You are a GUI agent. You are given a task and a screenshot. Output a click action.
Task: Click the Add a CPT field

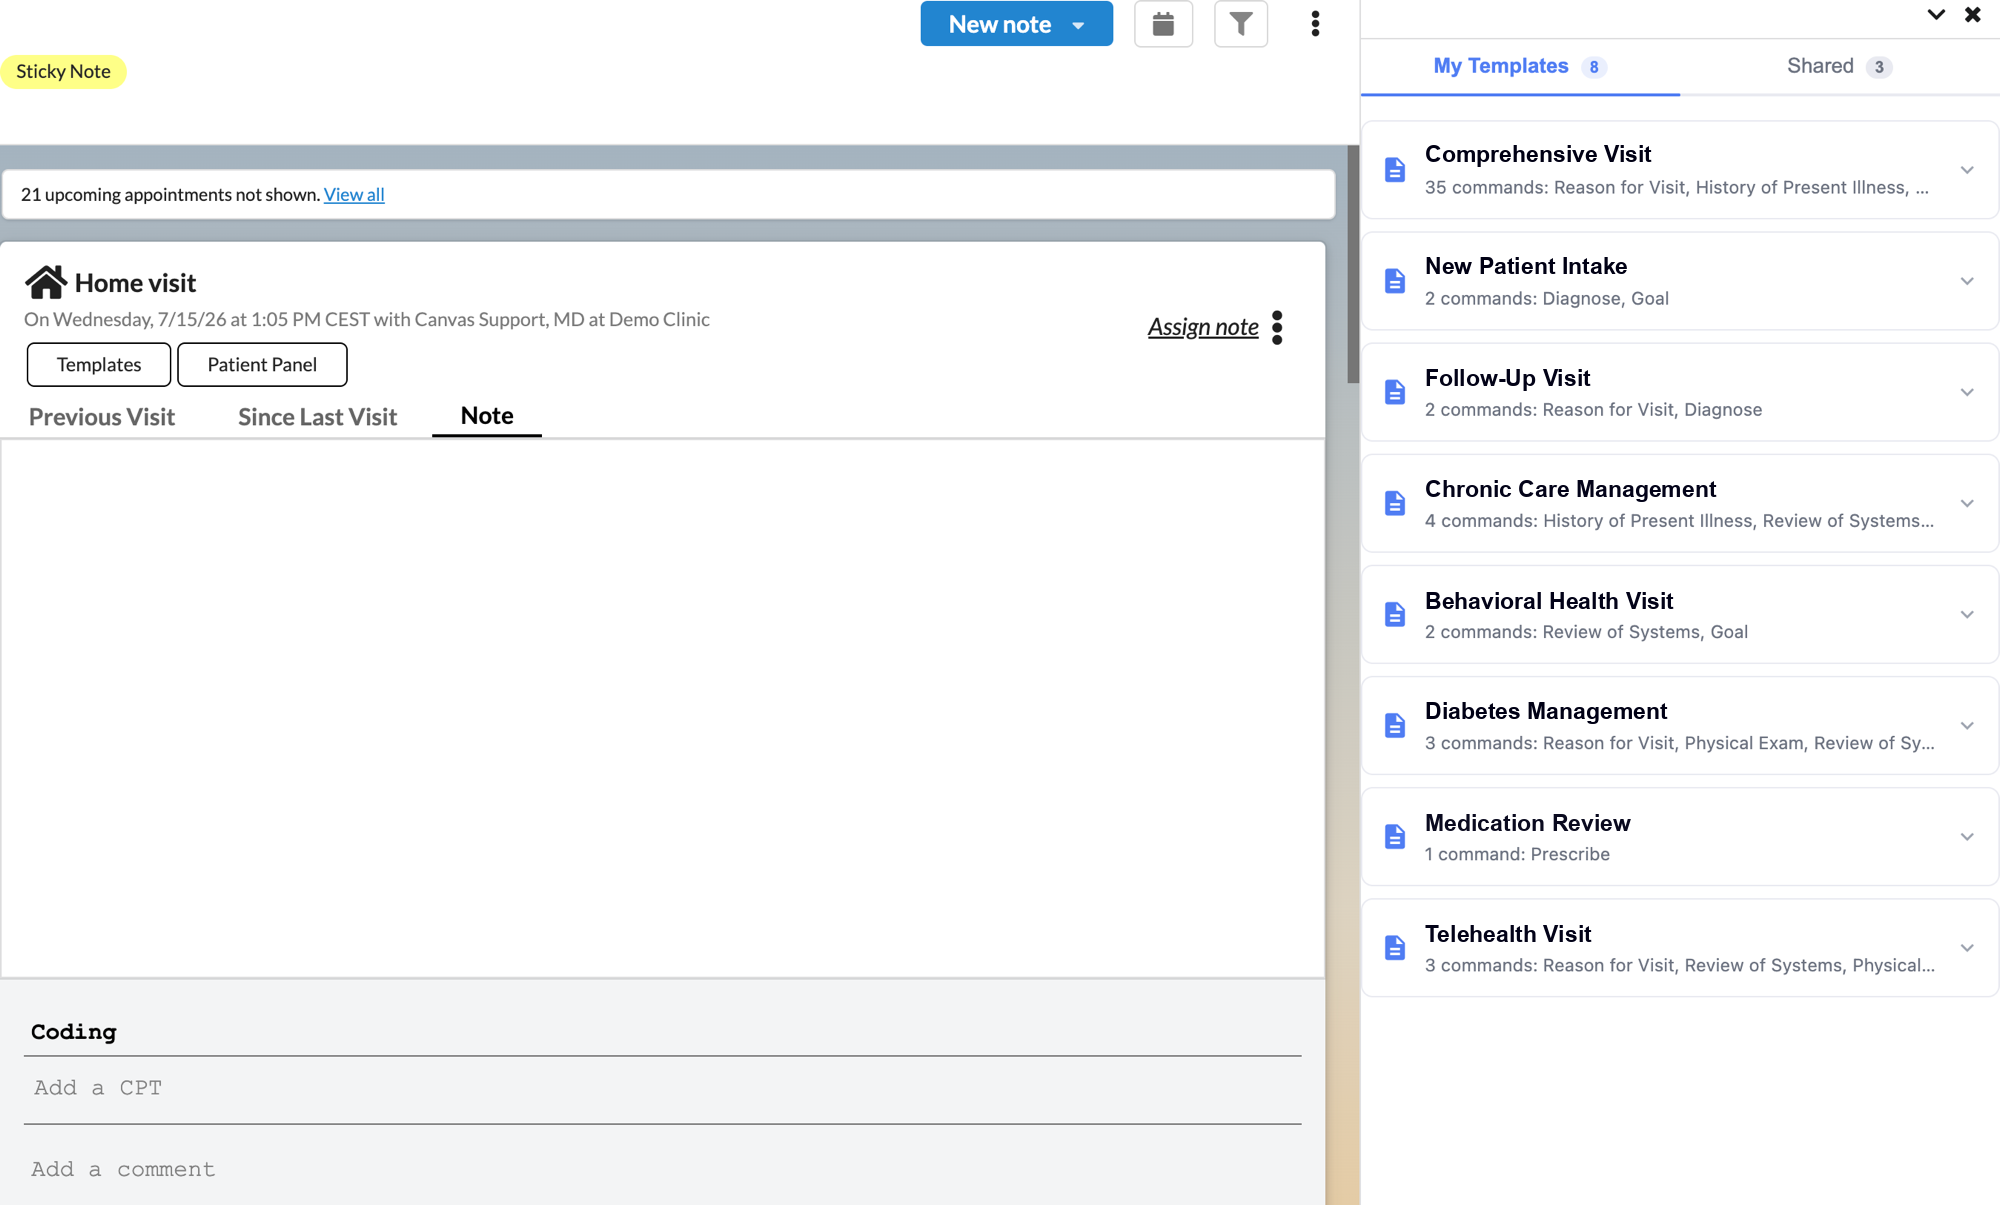tap(662, 1088)
